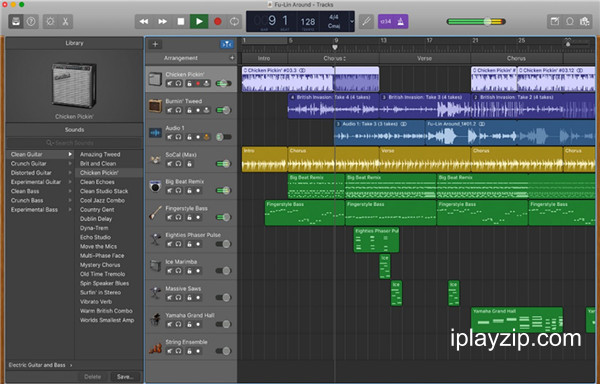Open the tuner with the tuning fork icon
Screen dimensions: 600x384
[x=366, y=21]
